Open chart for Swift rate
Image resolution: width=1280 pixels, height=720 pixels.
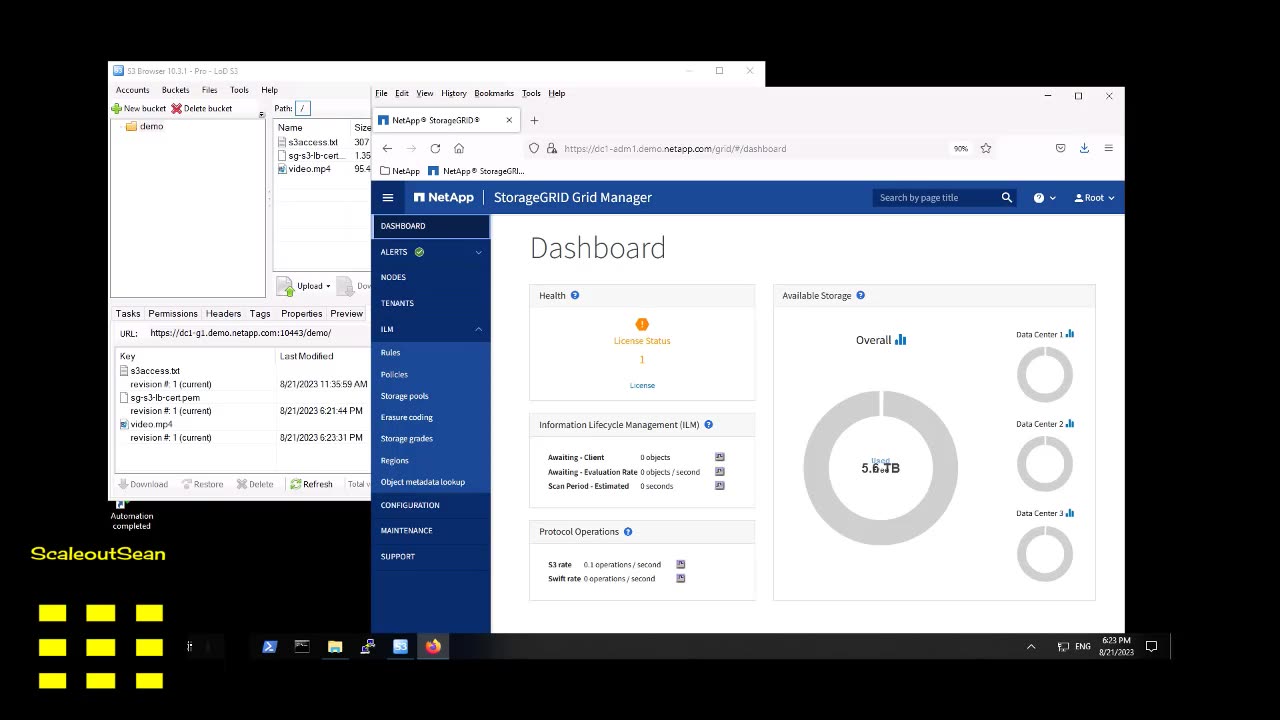[680, 578]
